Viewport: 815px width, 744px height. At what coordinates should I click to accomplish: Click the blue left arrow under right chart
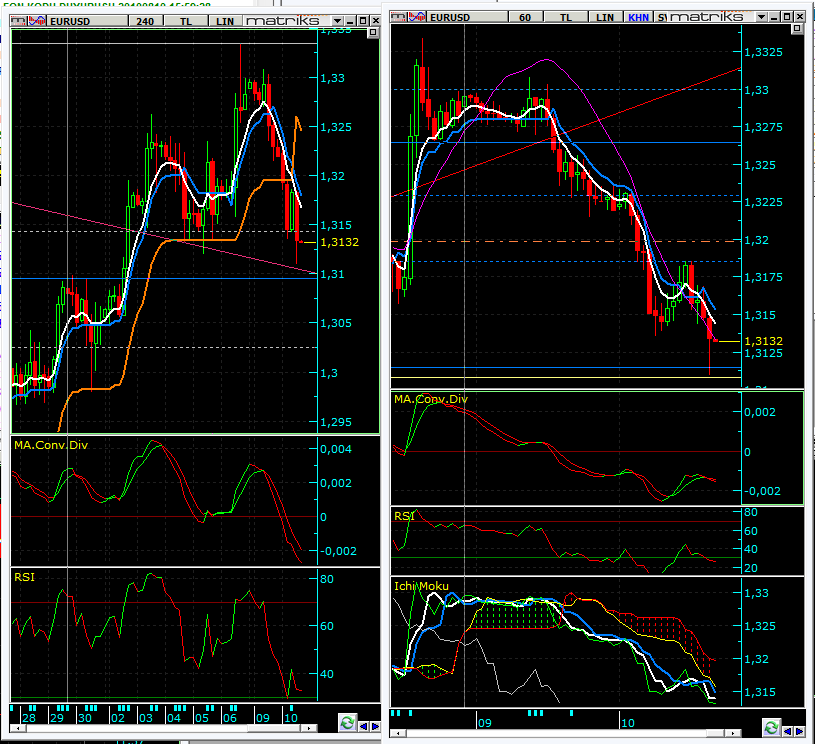787,727
